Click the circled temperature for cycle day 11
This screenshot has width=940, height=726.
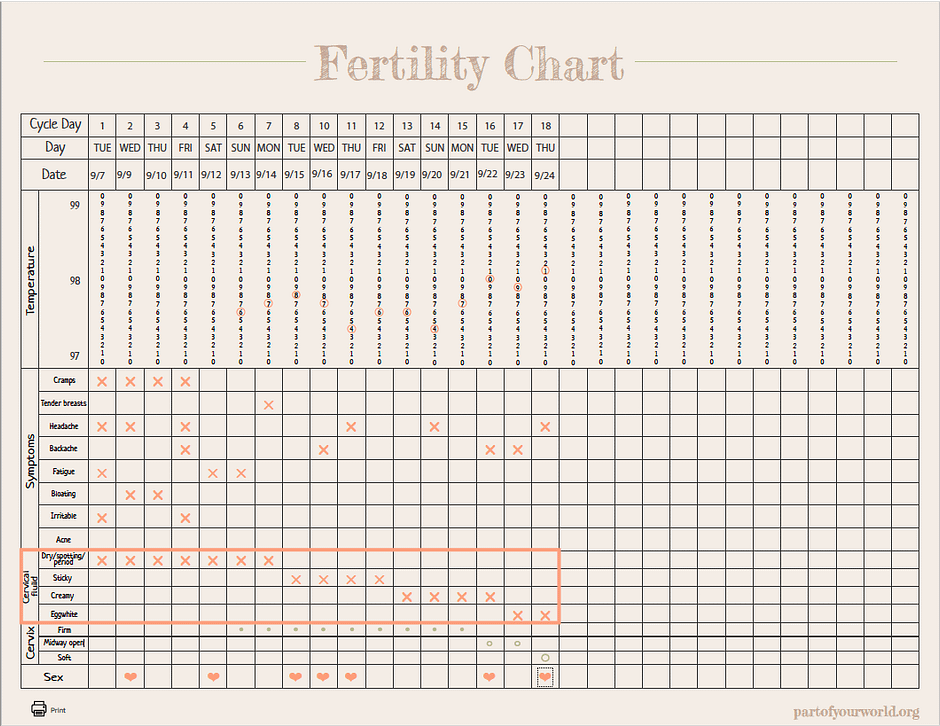point(351,328)
